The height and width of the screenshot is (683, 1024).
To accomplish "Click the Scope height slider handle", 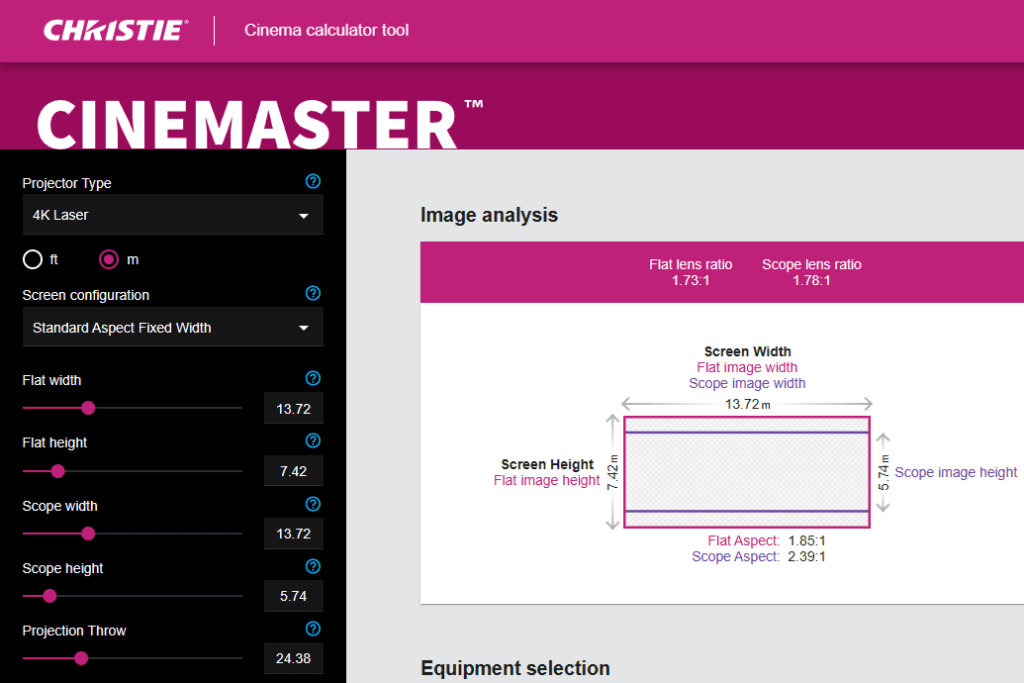I will [x=50, y=596].
